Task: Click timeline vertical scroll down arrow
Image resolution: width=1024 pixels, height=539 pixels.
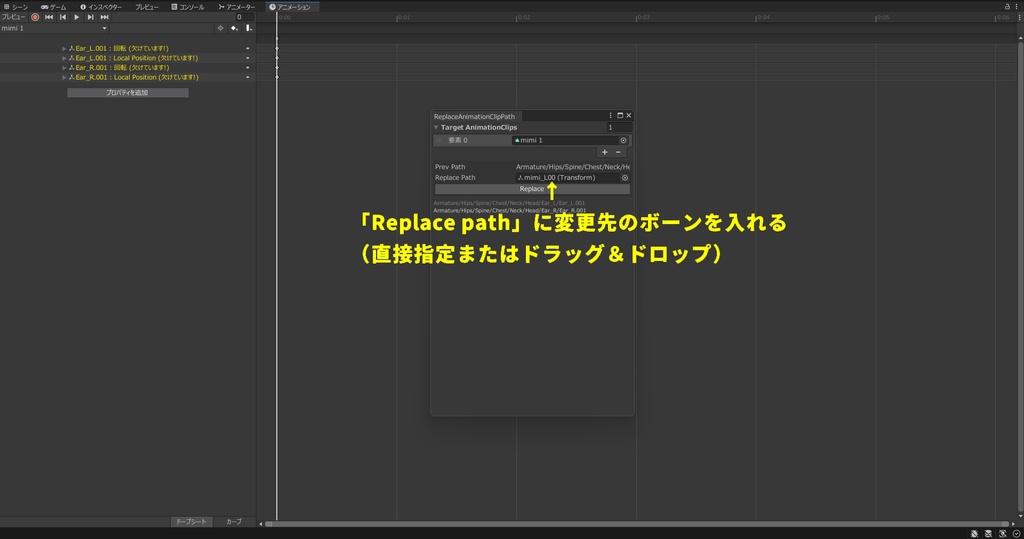Action: tap(1020, 517)
